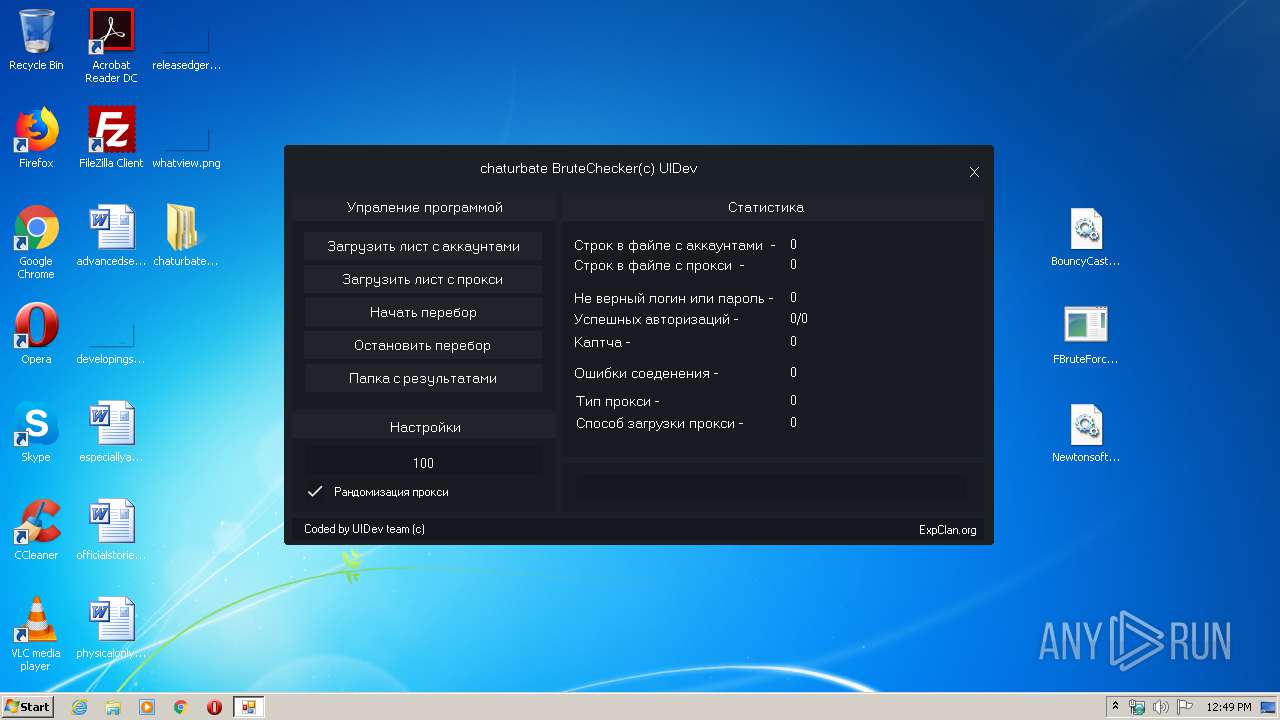Screen dimensions: 1280x720
Task: Open Chrome from the taskbar
Action: point(181,707)
